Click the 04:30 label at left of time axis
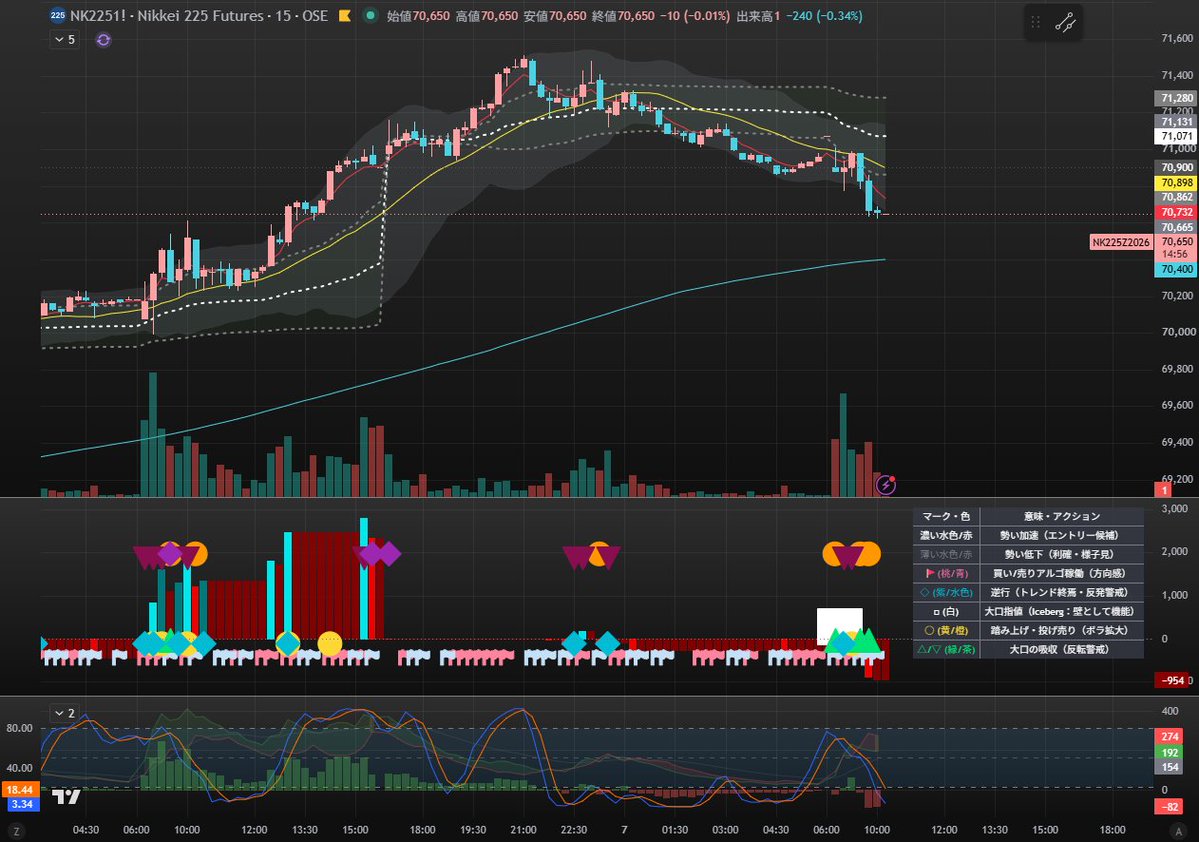1199x842 pixels. tap(86, 830)
